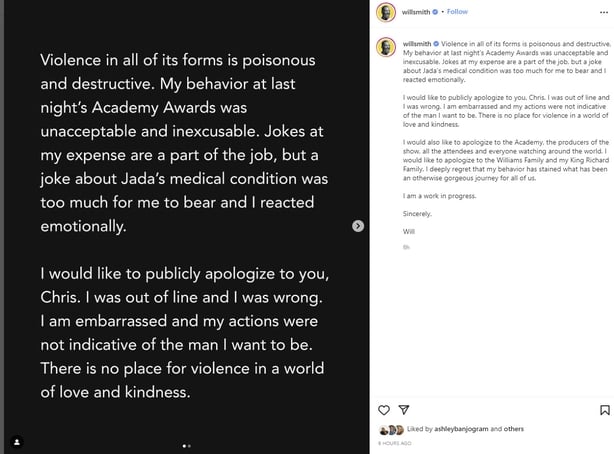The image size is (614, 454).
Task: Click the apology statement image slide
Action: coord(184,226)
